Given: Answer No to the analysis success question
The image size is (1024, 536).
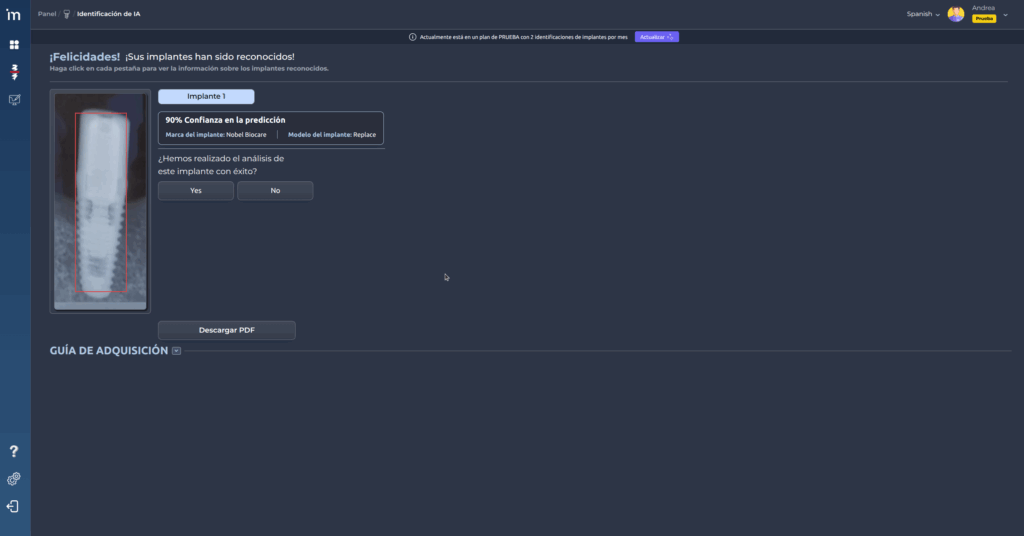Looking at the screenshot, I should coord(275,190).
